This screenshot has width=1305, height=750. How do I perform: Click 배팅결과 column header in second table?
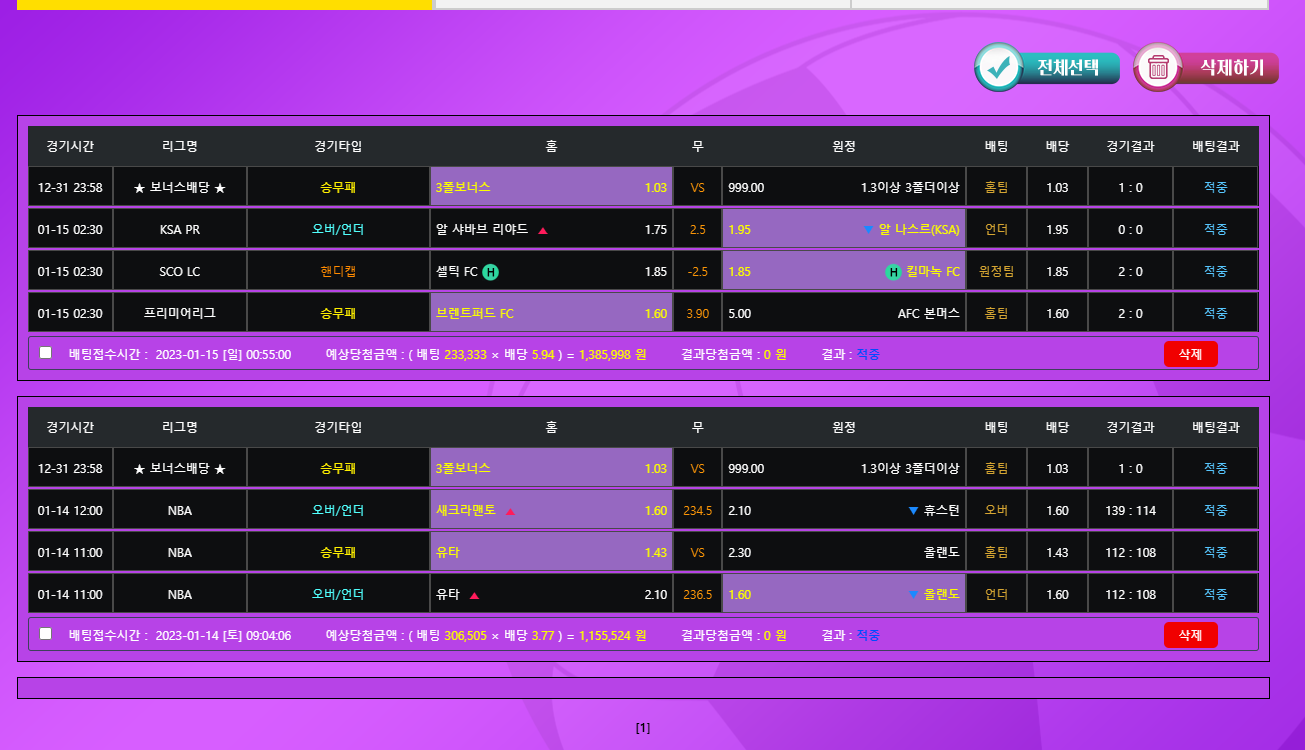[x=1215, y=427]
